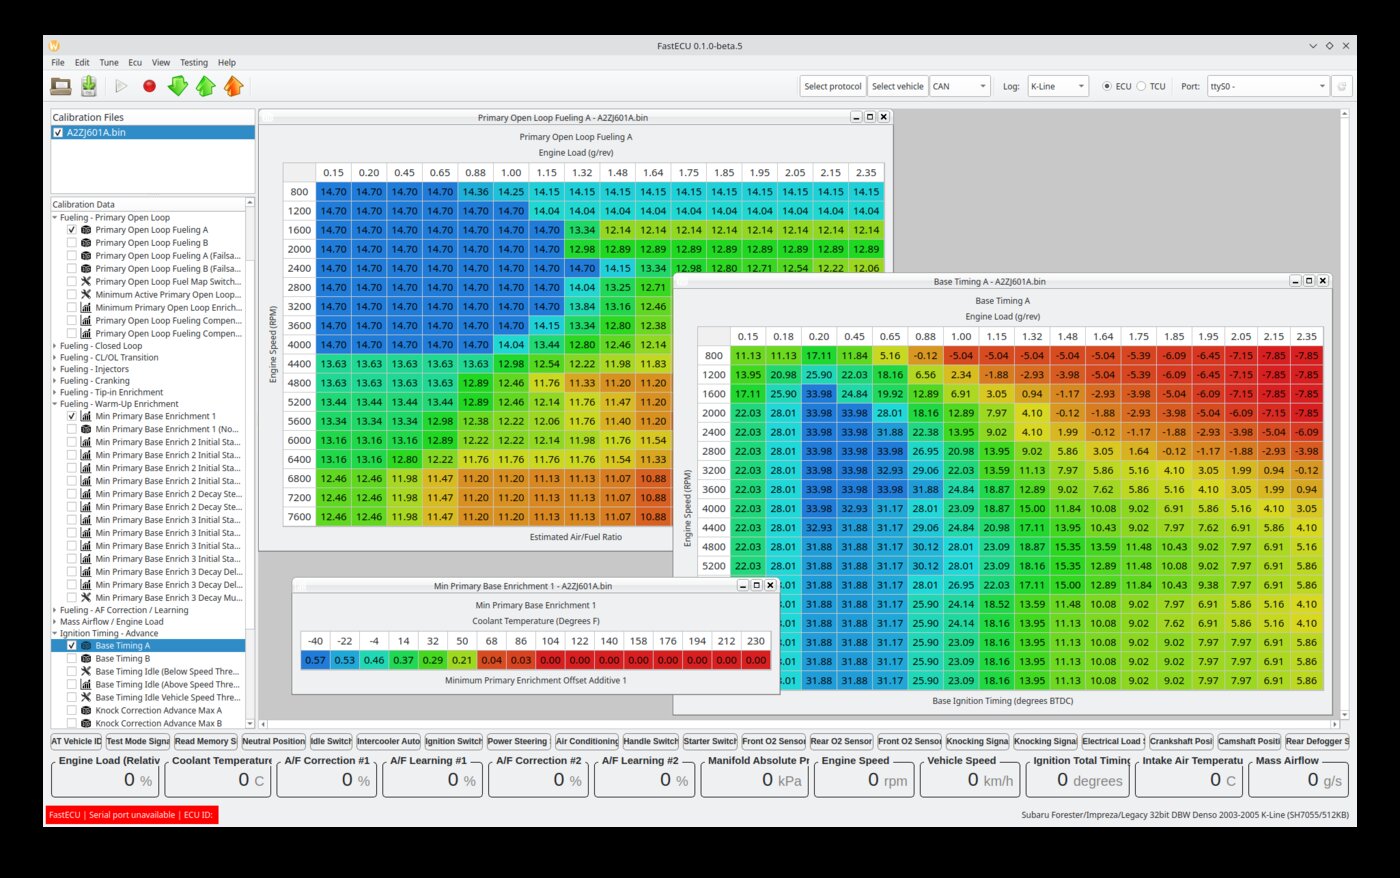
Task: Check the Primary Open Loop Fueling B checkbox
Action: click(71, 243)
